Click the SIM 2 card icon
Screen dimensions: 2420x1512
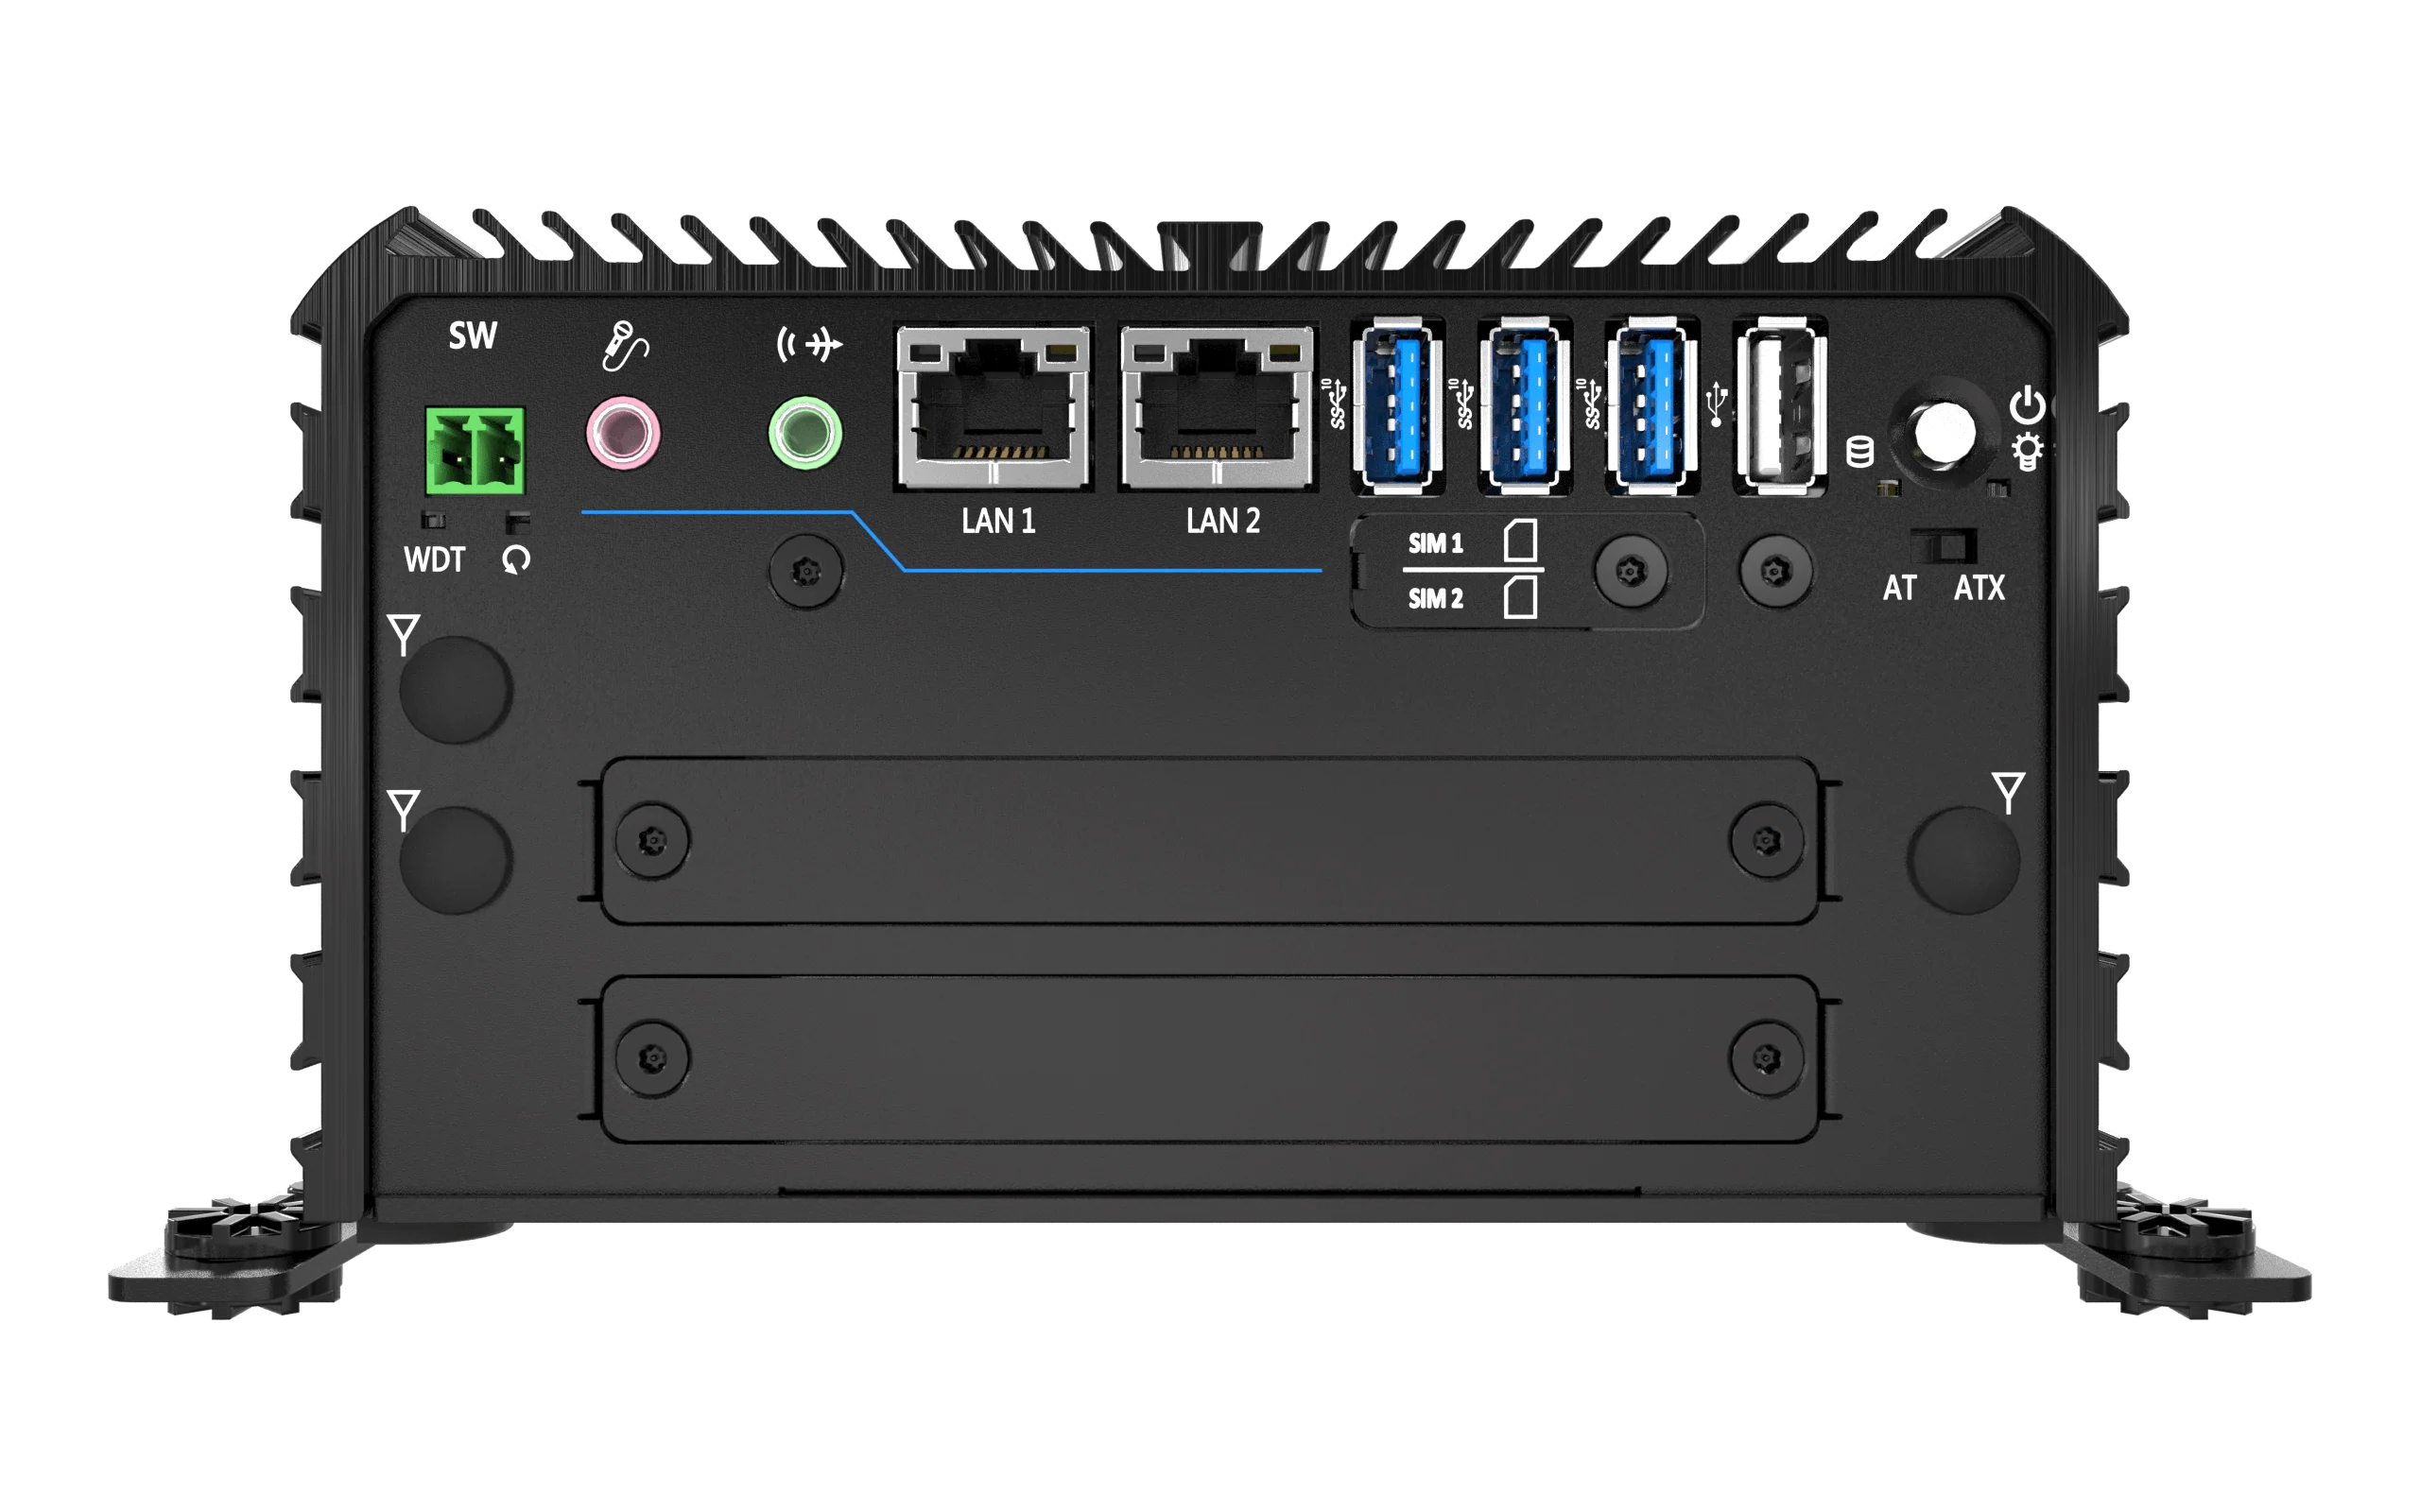point(1520,597)
